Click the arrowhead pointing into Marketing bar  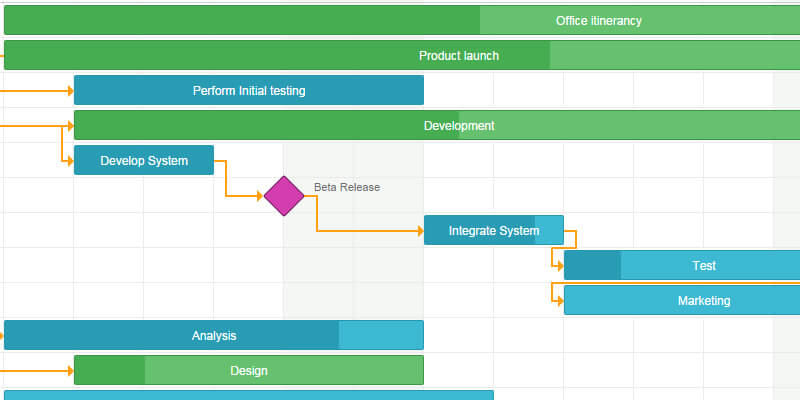click(x=559, y=300)
